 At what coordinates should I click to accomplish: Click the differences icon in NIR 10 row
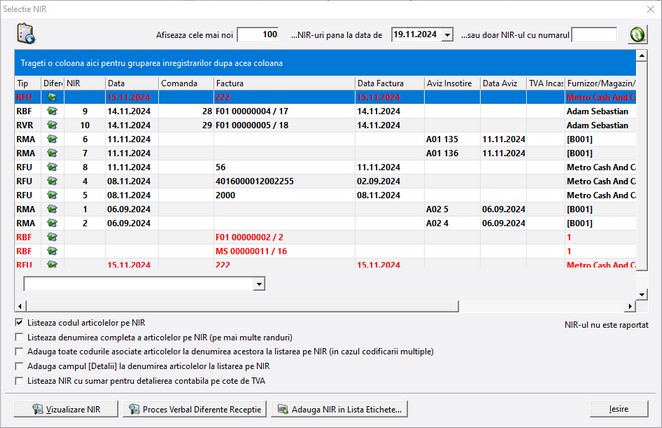[x=52, y=126]
